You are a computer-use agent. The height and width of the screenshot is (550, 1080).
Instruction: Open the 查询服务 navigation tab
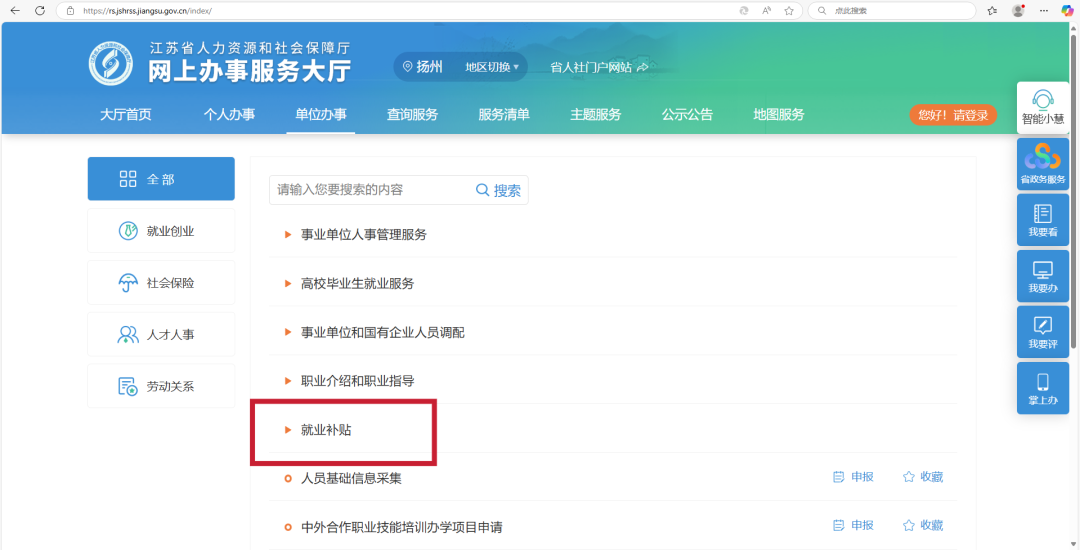(412, 114)
